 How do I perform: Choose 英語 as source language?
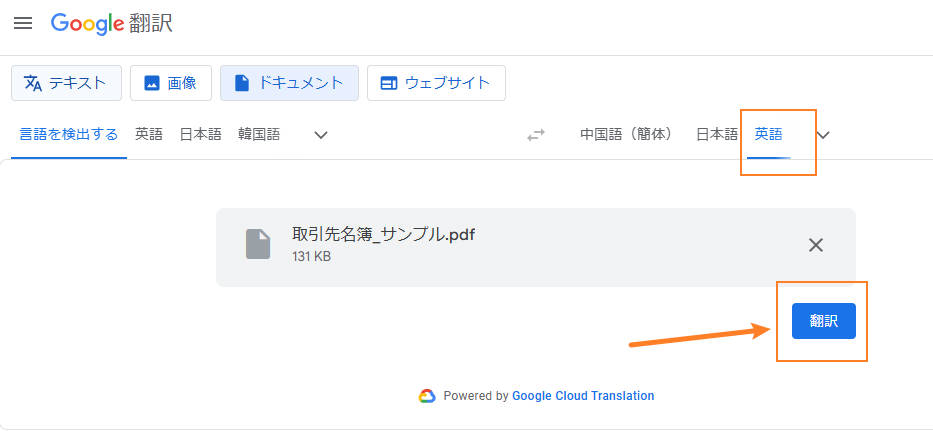(149, 134)
